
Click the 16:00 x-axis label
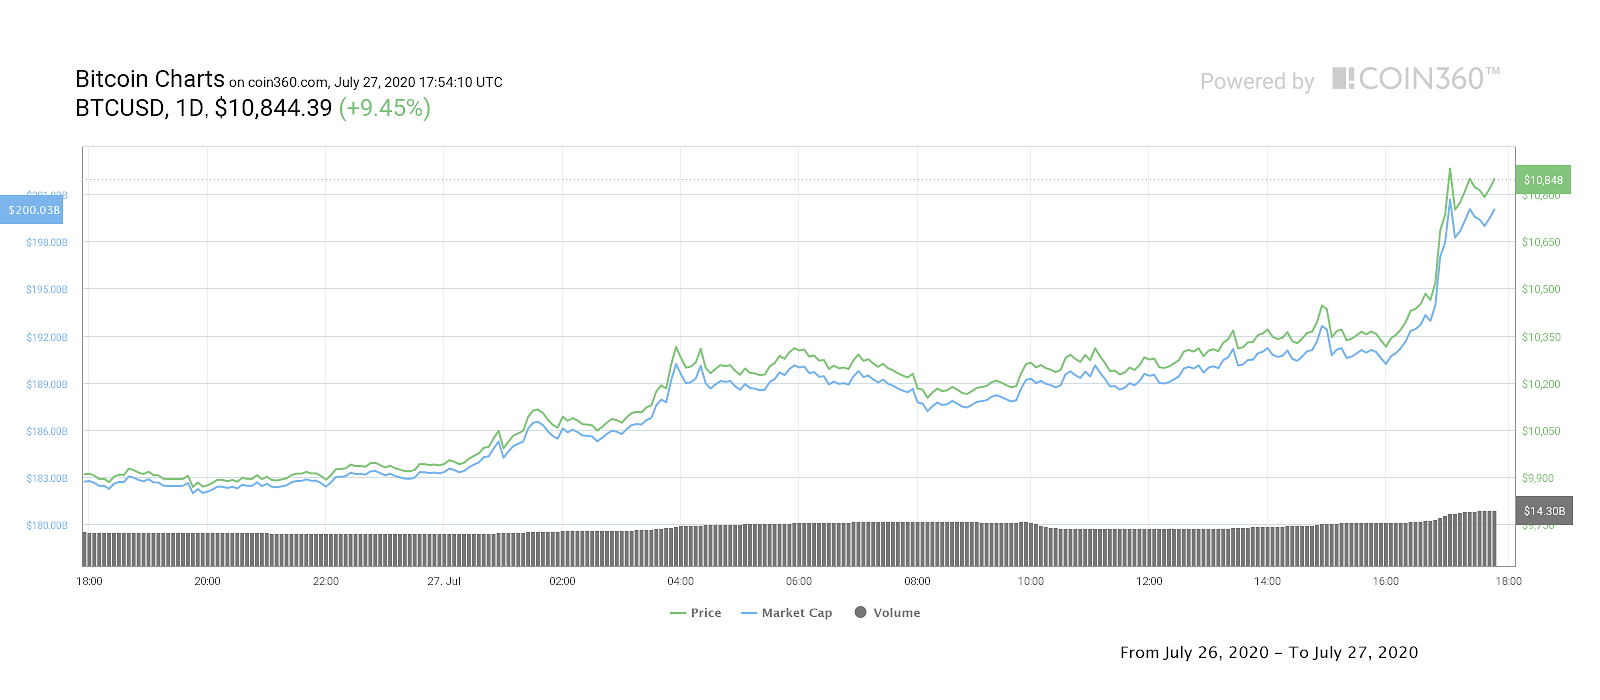[x=1385, y=581]
